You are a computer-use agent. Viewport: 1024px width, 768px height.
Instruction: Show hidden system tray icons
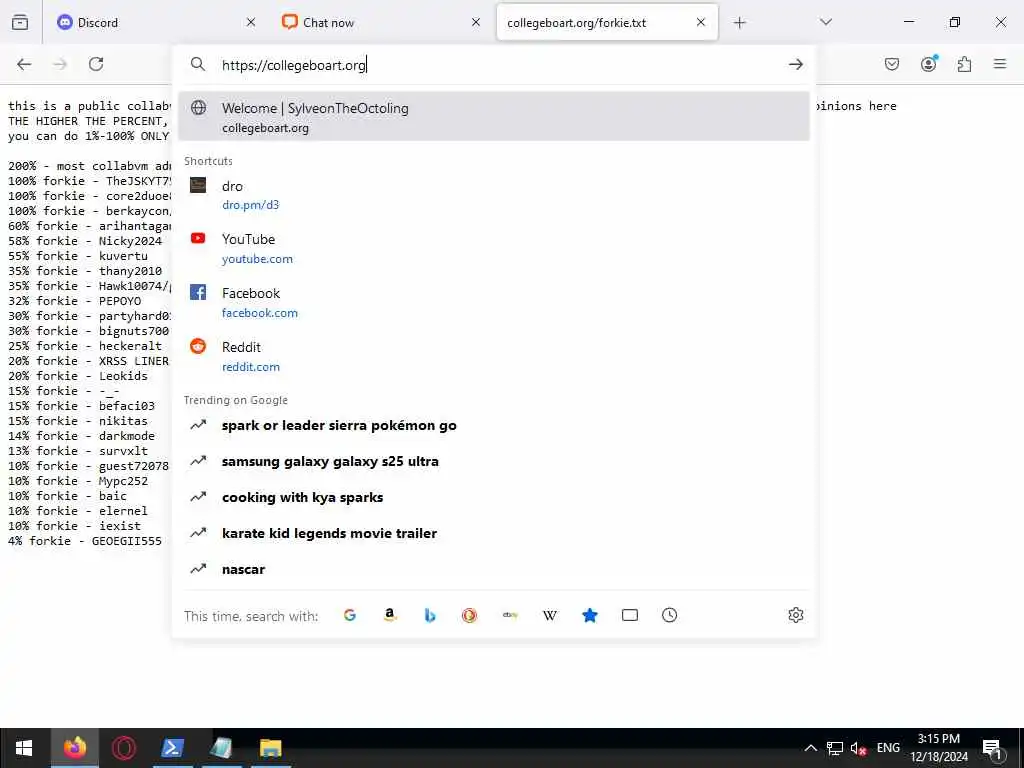(810, 748)
